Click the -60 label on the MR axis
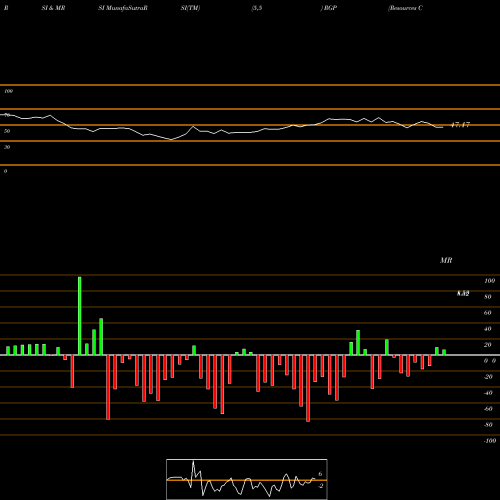 point(488,409)
